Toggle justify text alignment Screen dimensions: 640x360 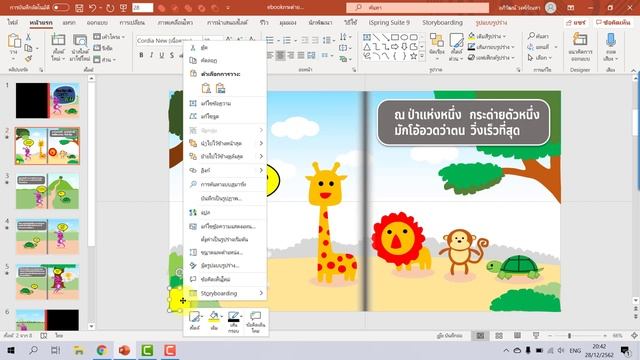point(300,55)
